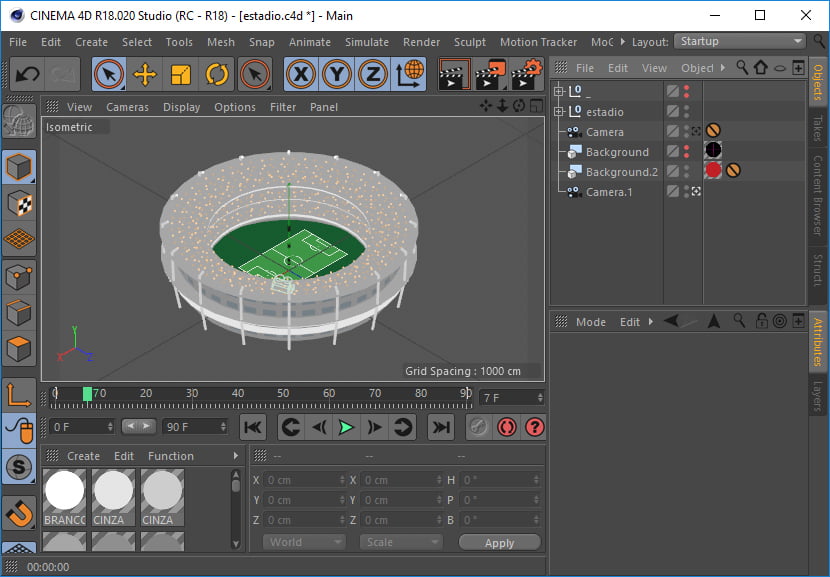
Task: Open the World coordinate system dropdown
Action: 304,542
